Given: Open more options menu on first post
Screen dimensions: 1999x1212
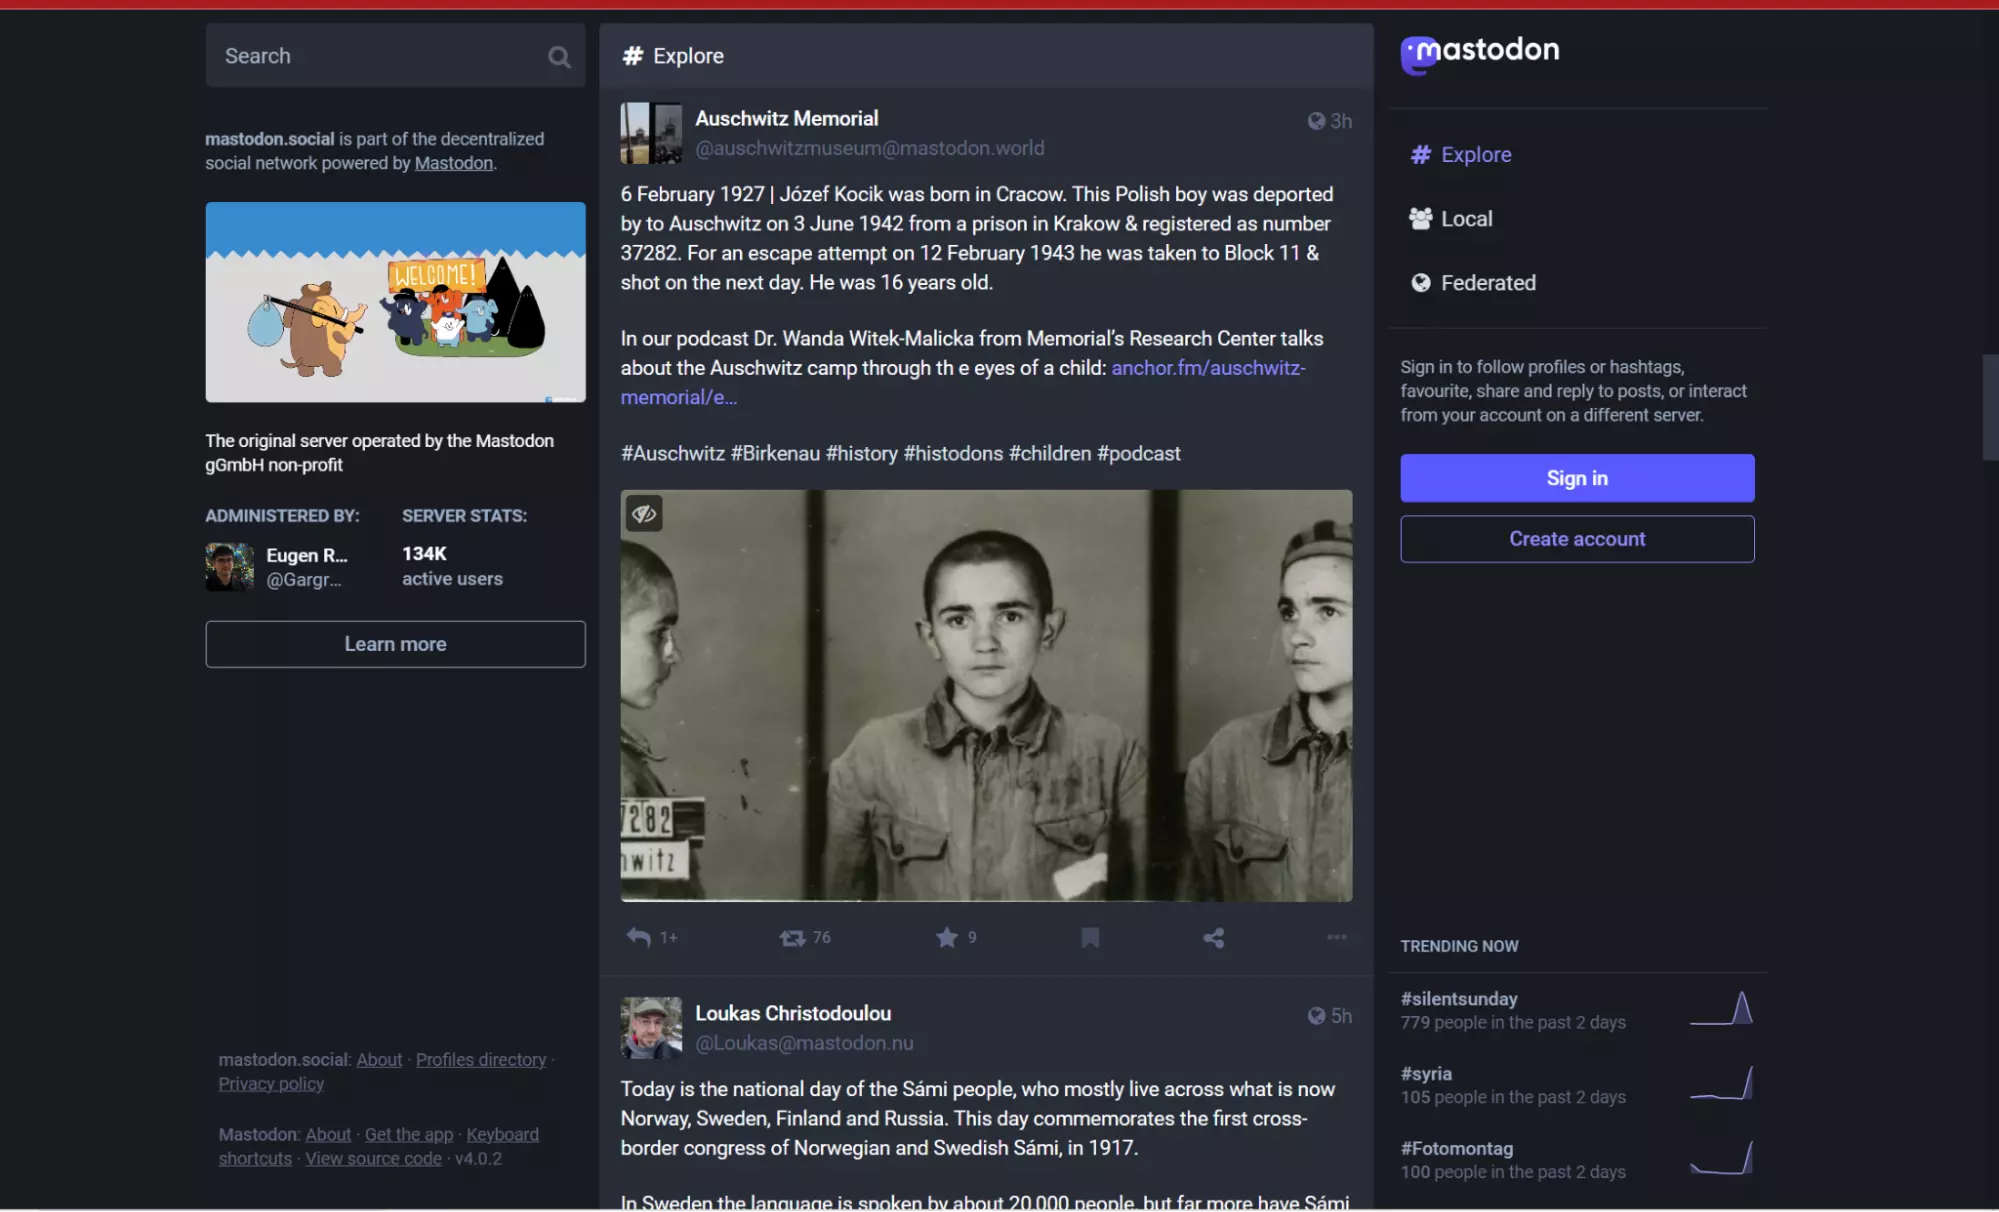Looking at the screenshot, I should pos(1336,937).
